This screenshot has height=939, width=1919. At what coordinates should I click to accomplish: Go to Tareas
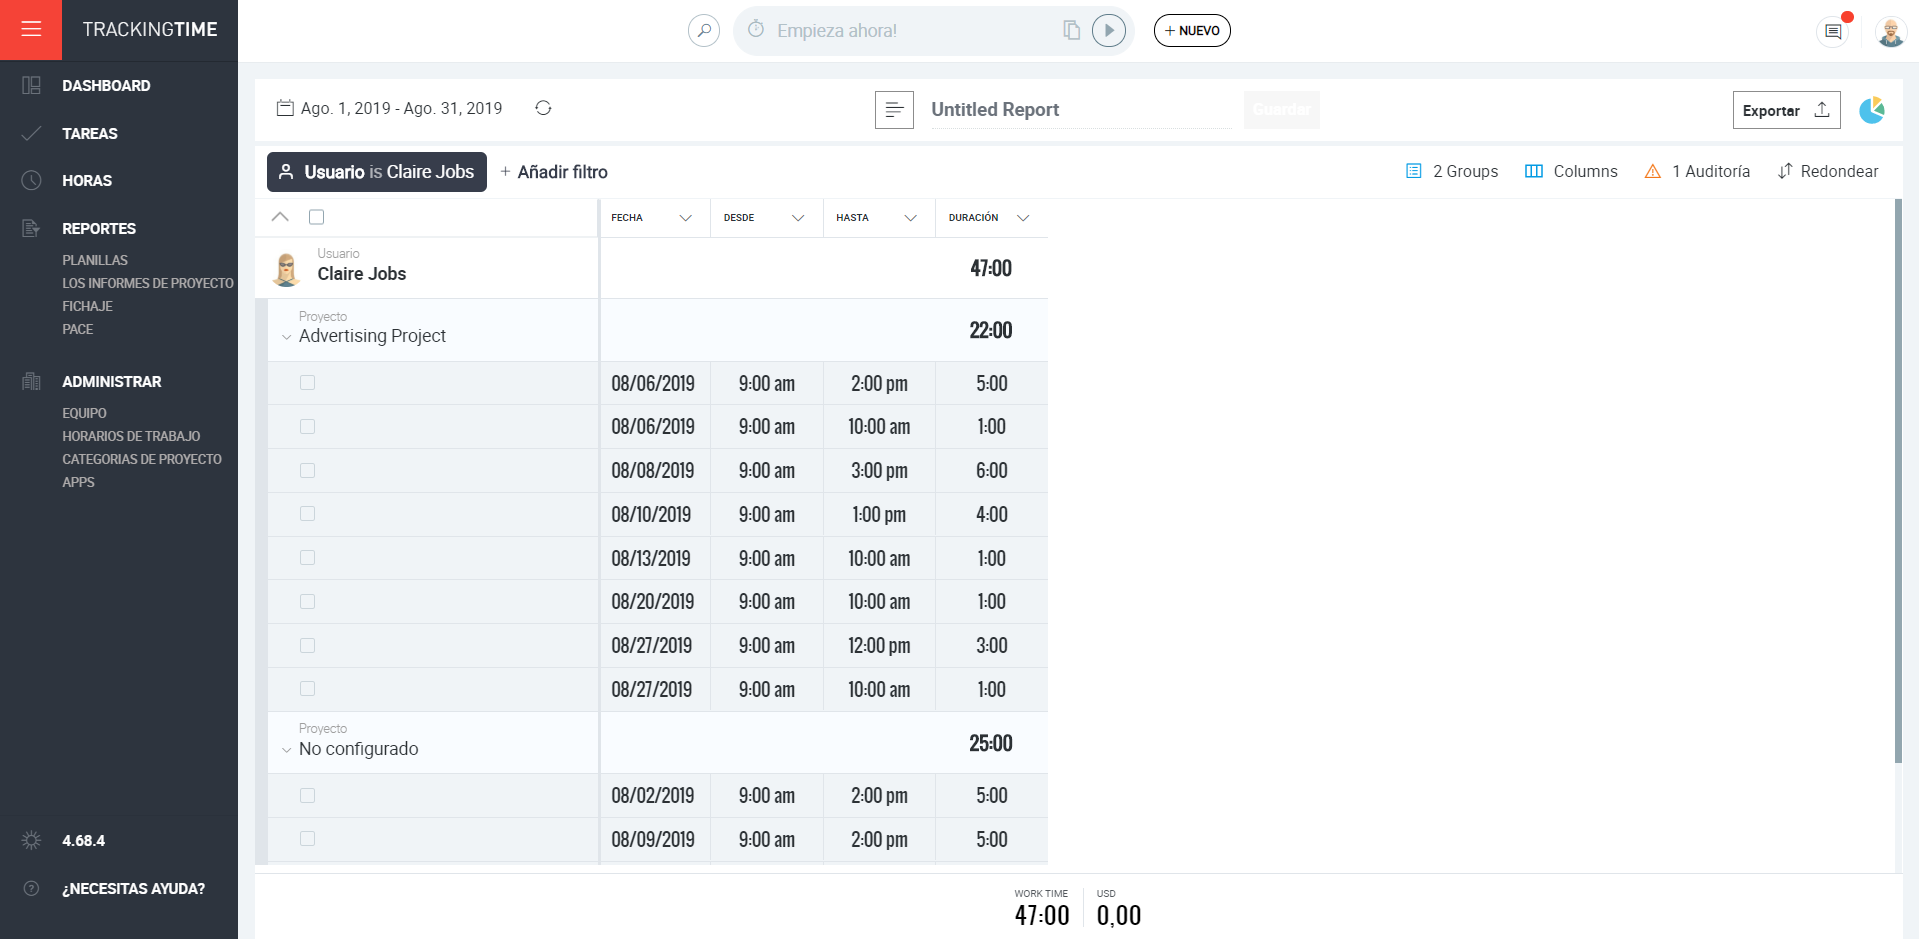click(90, 133)
